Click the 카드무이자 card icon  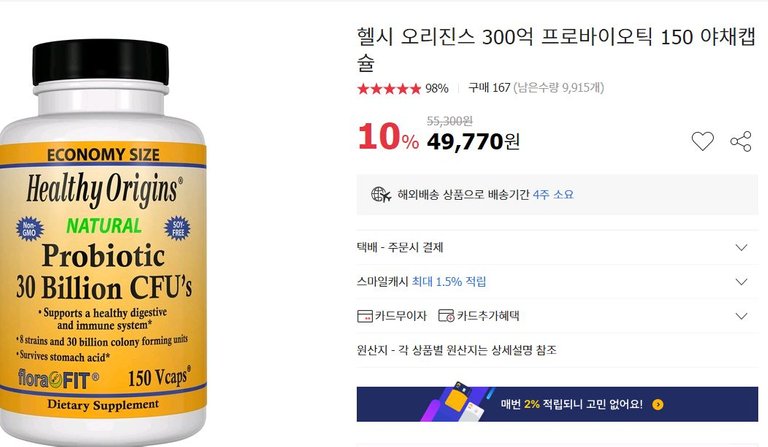(x=365, y=316)
